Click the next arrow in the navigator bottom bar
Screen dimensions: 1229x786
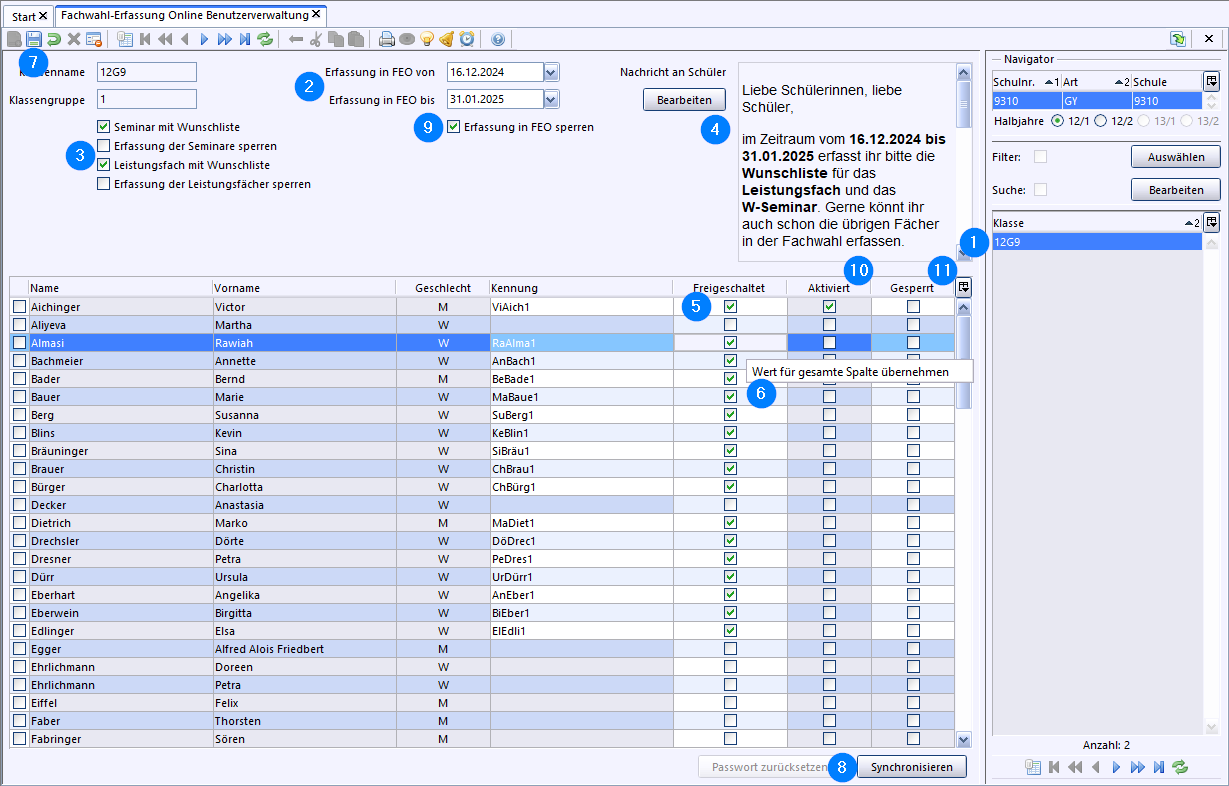pyautogui.click(x=1117, y=767)
